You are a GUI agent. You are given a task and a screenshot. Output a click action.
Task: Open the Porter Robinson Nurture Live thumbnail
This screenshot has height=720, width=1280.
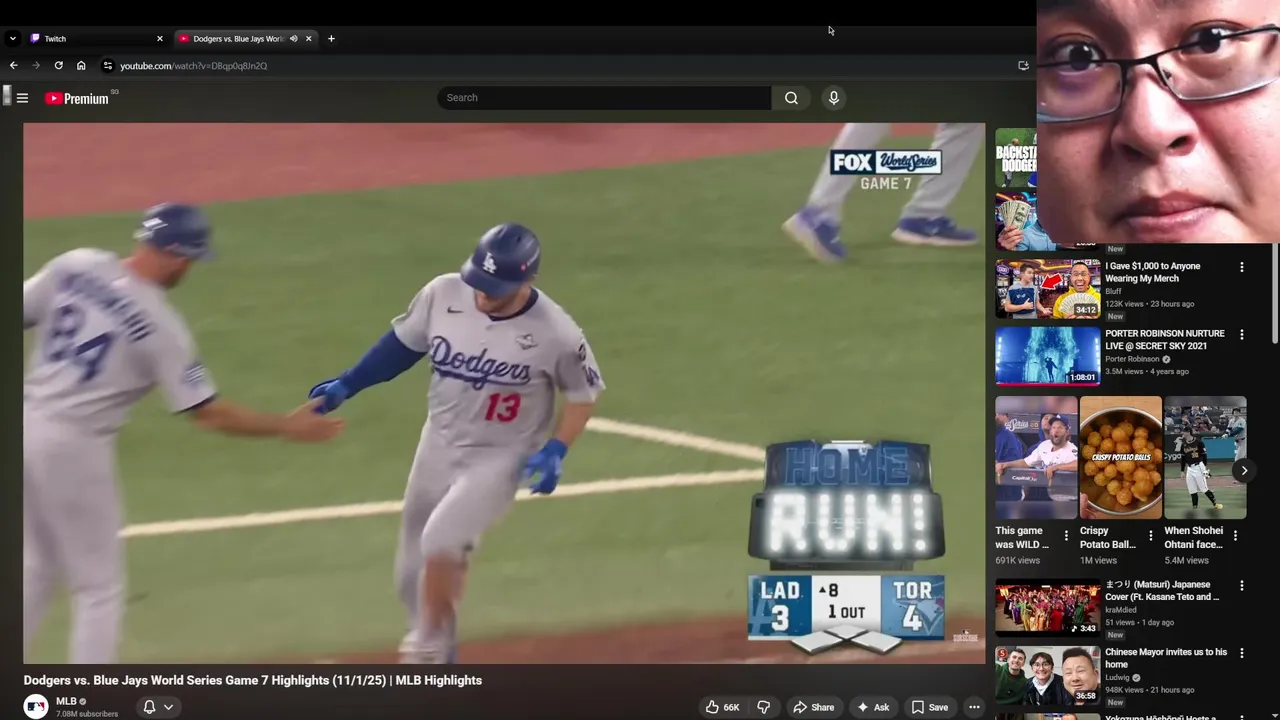[x=1047, y=356]
